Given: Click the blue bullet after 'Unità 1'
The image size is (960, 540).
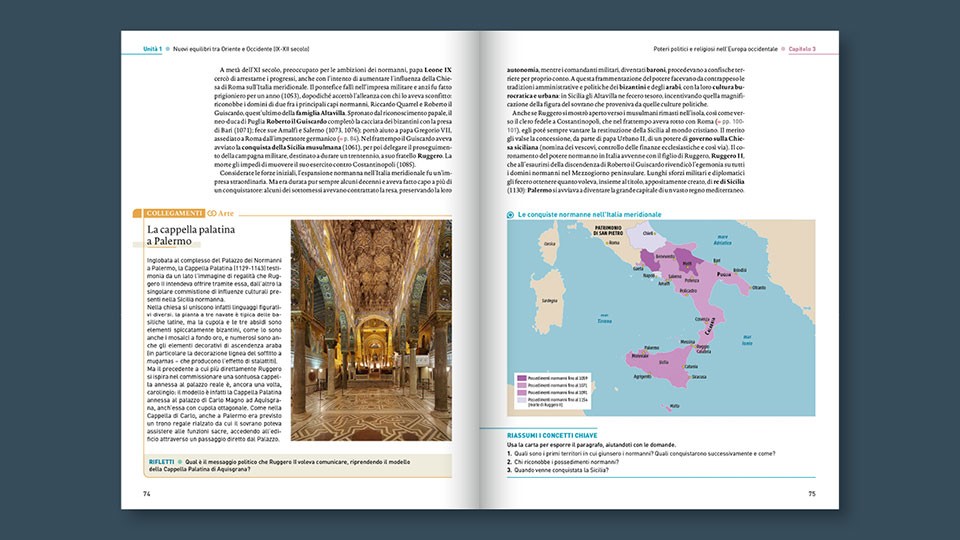Looking at the screenshot, I should tap(168, 49).
